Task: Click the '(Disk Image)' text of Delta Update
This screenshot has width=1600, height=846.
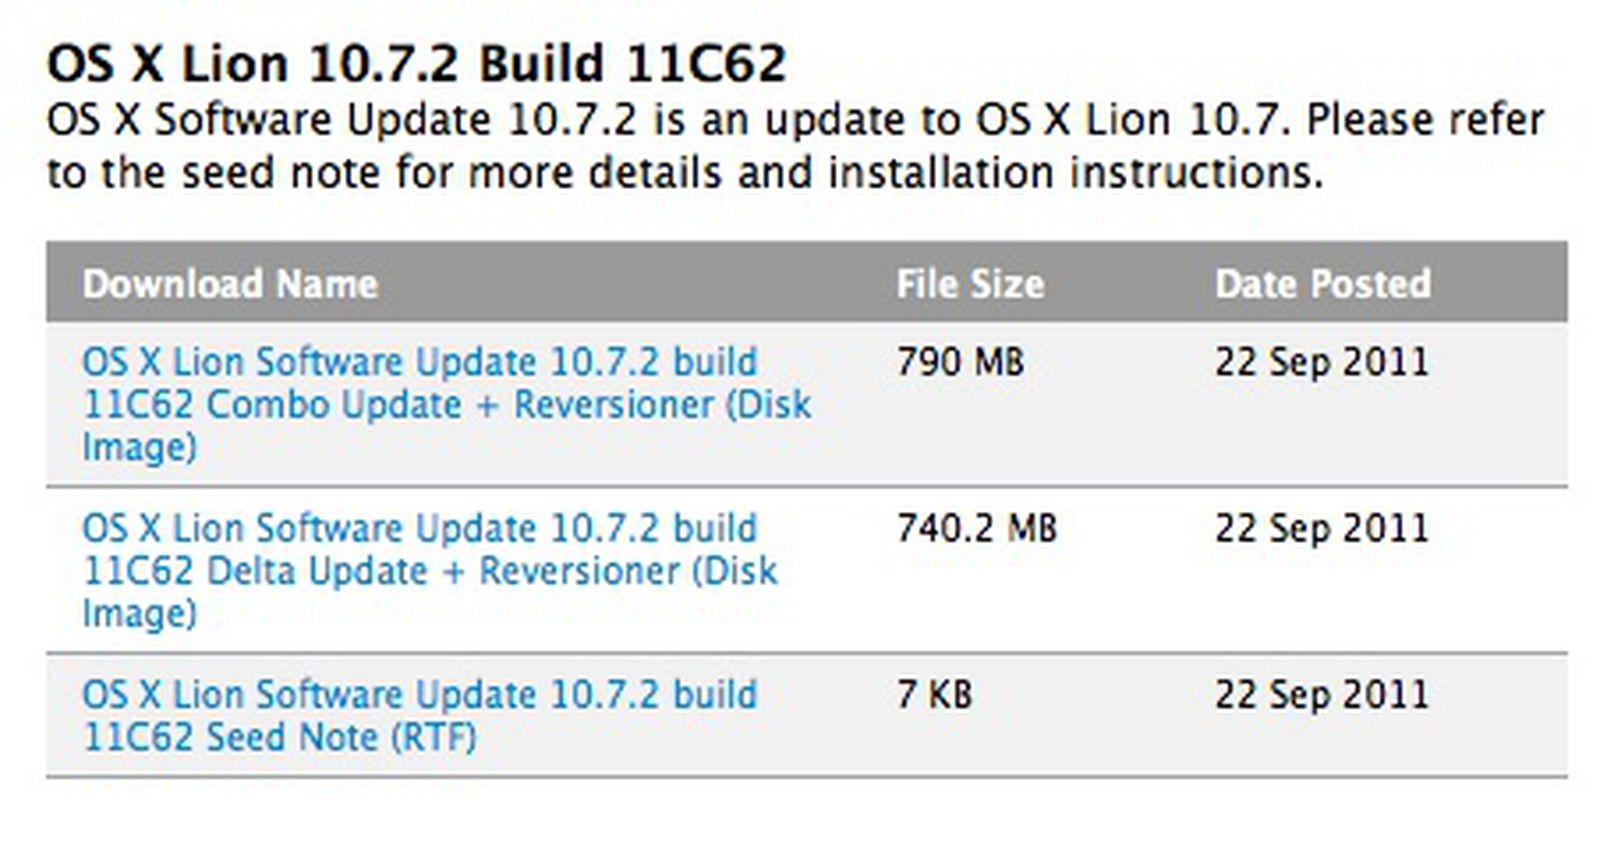Action: click(x=140, y=612)
